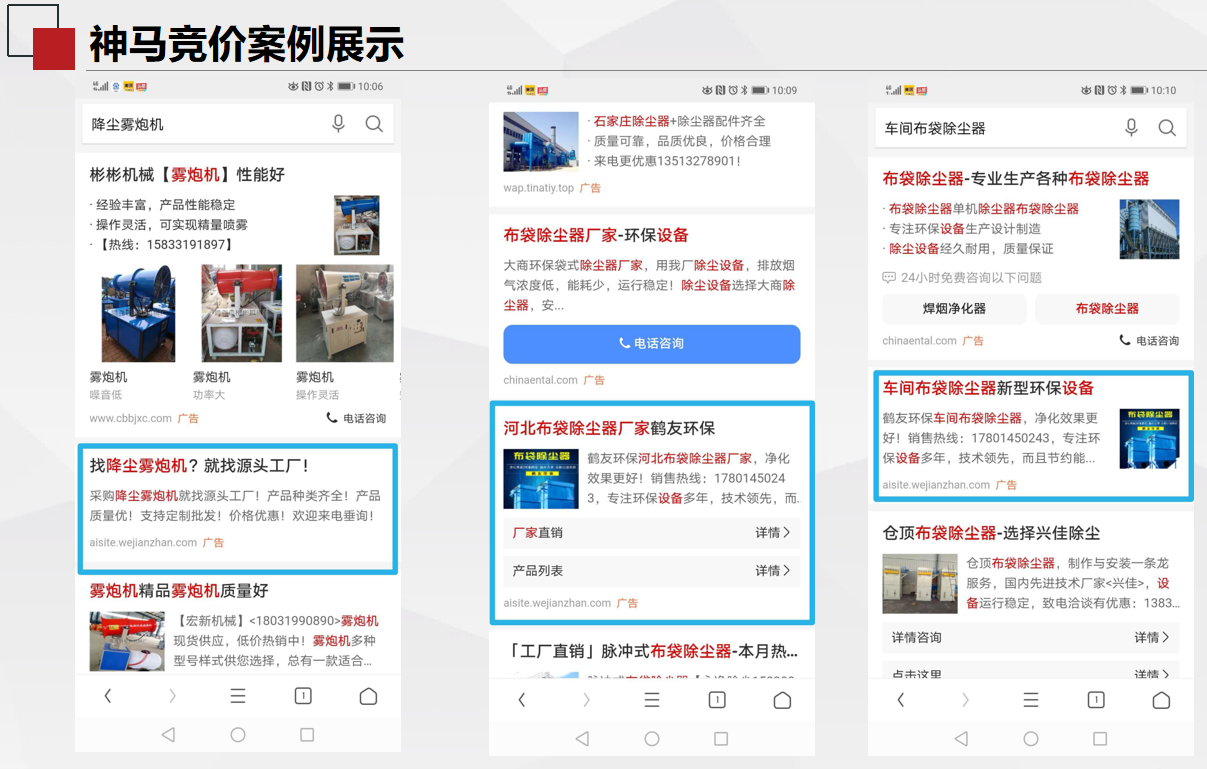Open tabs counter on the 10:06 phone
This screenshot has width=1207, height=769.
[303, 696]
